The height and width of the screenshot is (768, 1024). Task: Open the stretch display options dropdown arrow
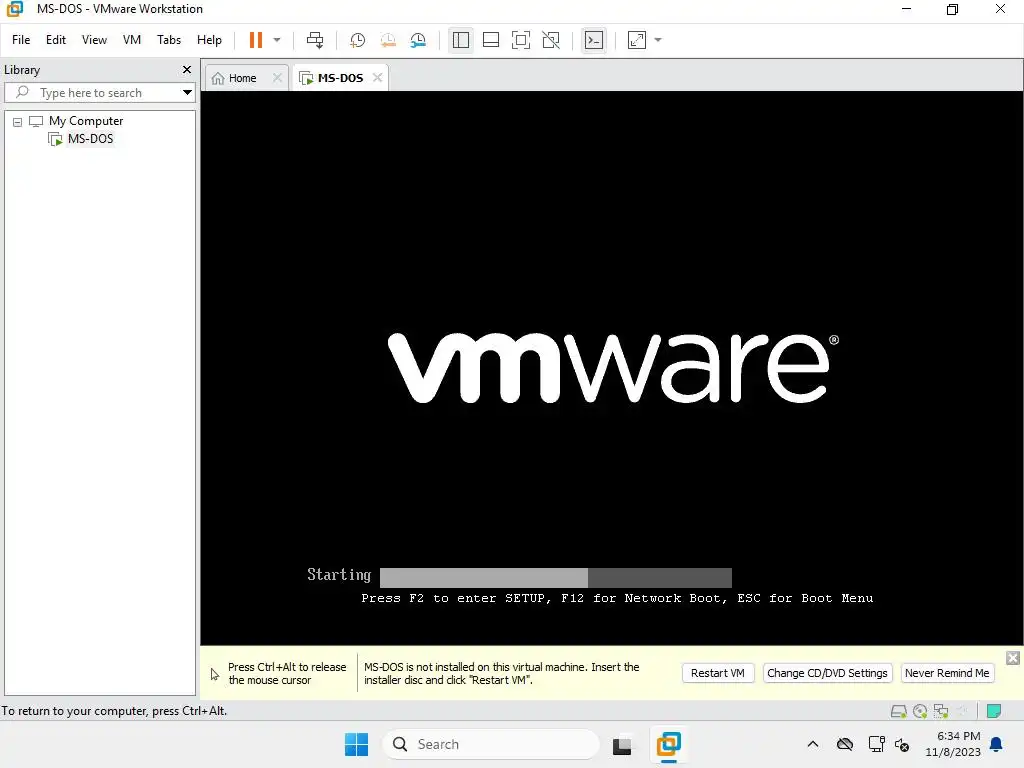coord(658,40)
